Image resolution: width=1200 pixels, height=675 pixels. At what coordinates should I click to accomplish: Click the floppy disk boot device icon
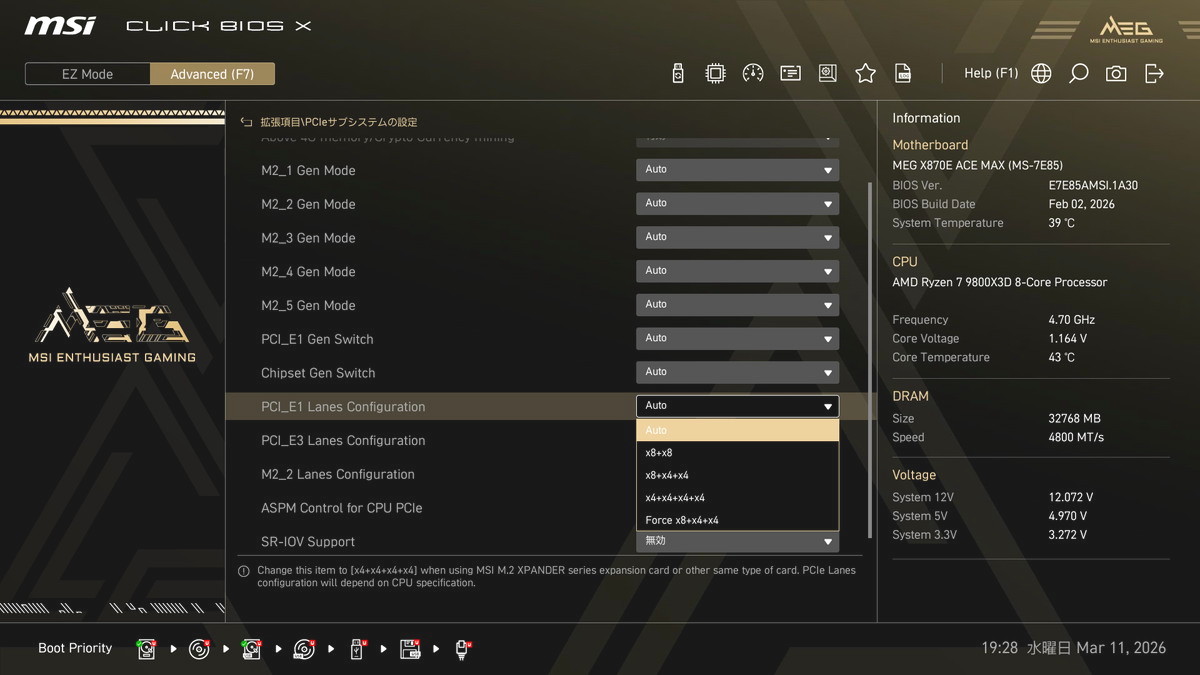(410, 649)
